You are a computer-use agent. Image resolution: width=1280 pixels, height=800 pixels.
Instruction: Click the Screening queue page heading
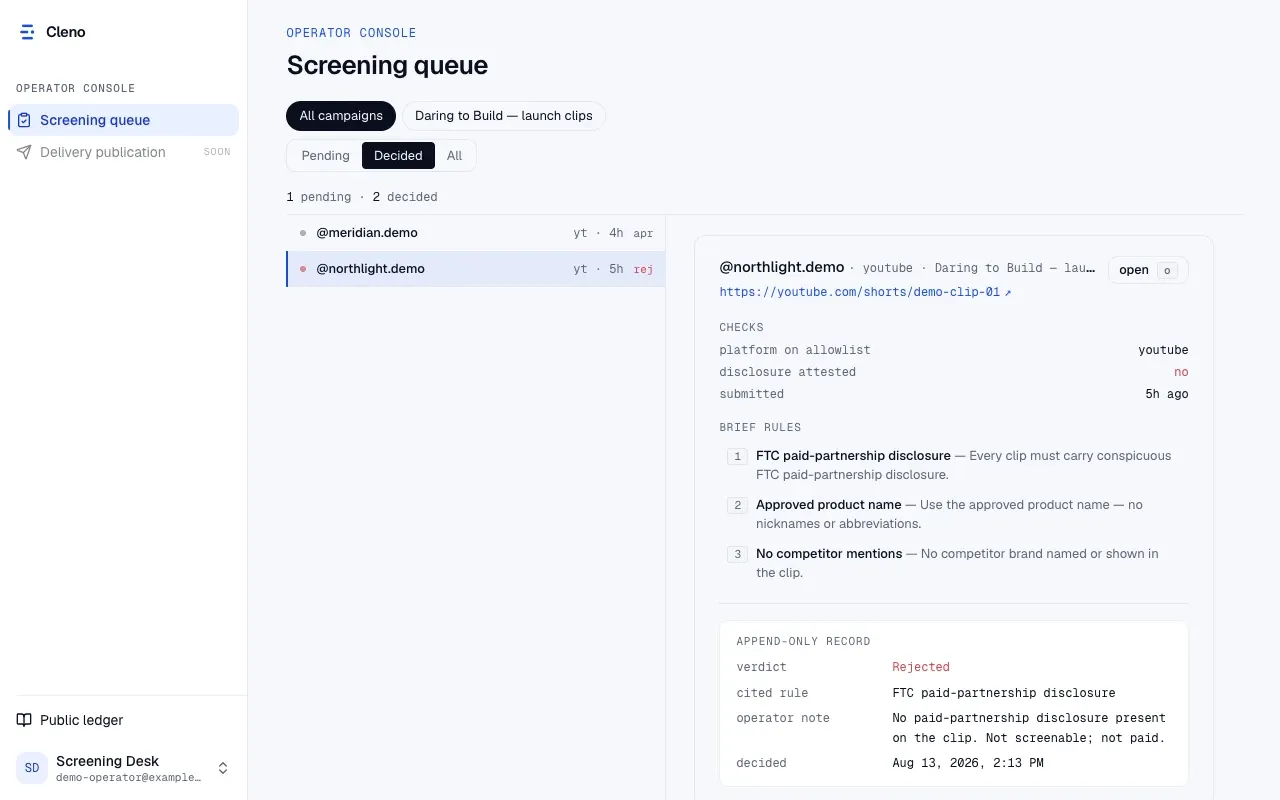[387, 65]
